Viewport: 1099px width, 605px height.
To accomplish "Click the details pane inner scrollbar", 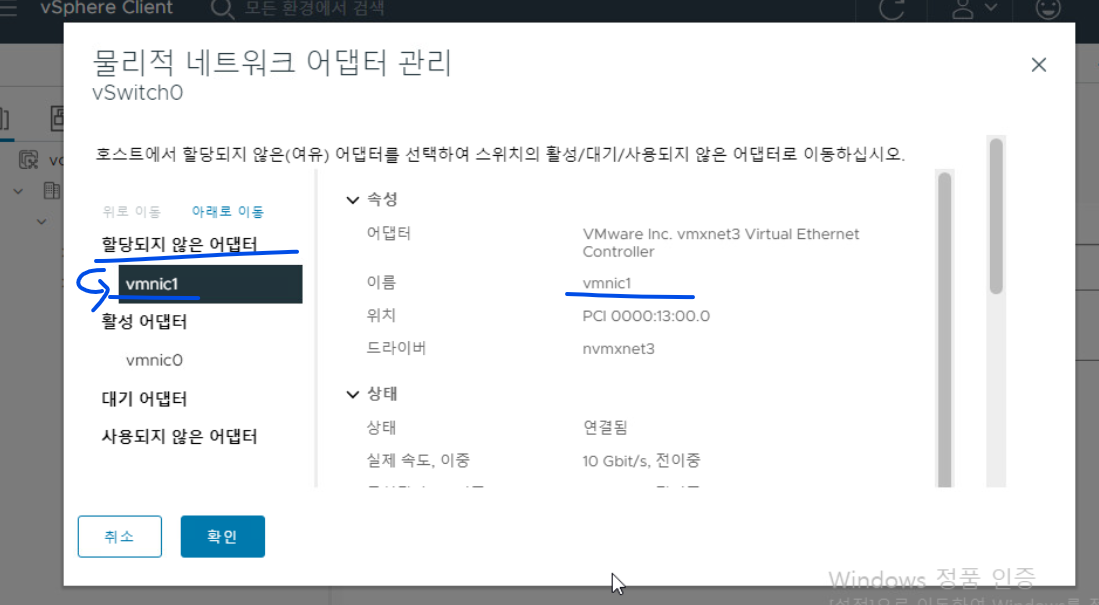I will (x=945, y=328).
